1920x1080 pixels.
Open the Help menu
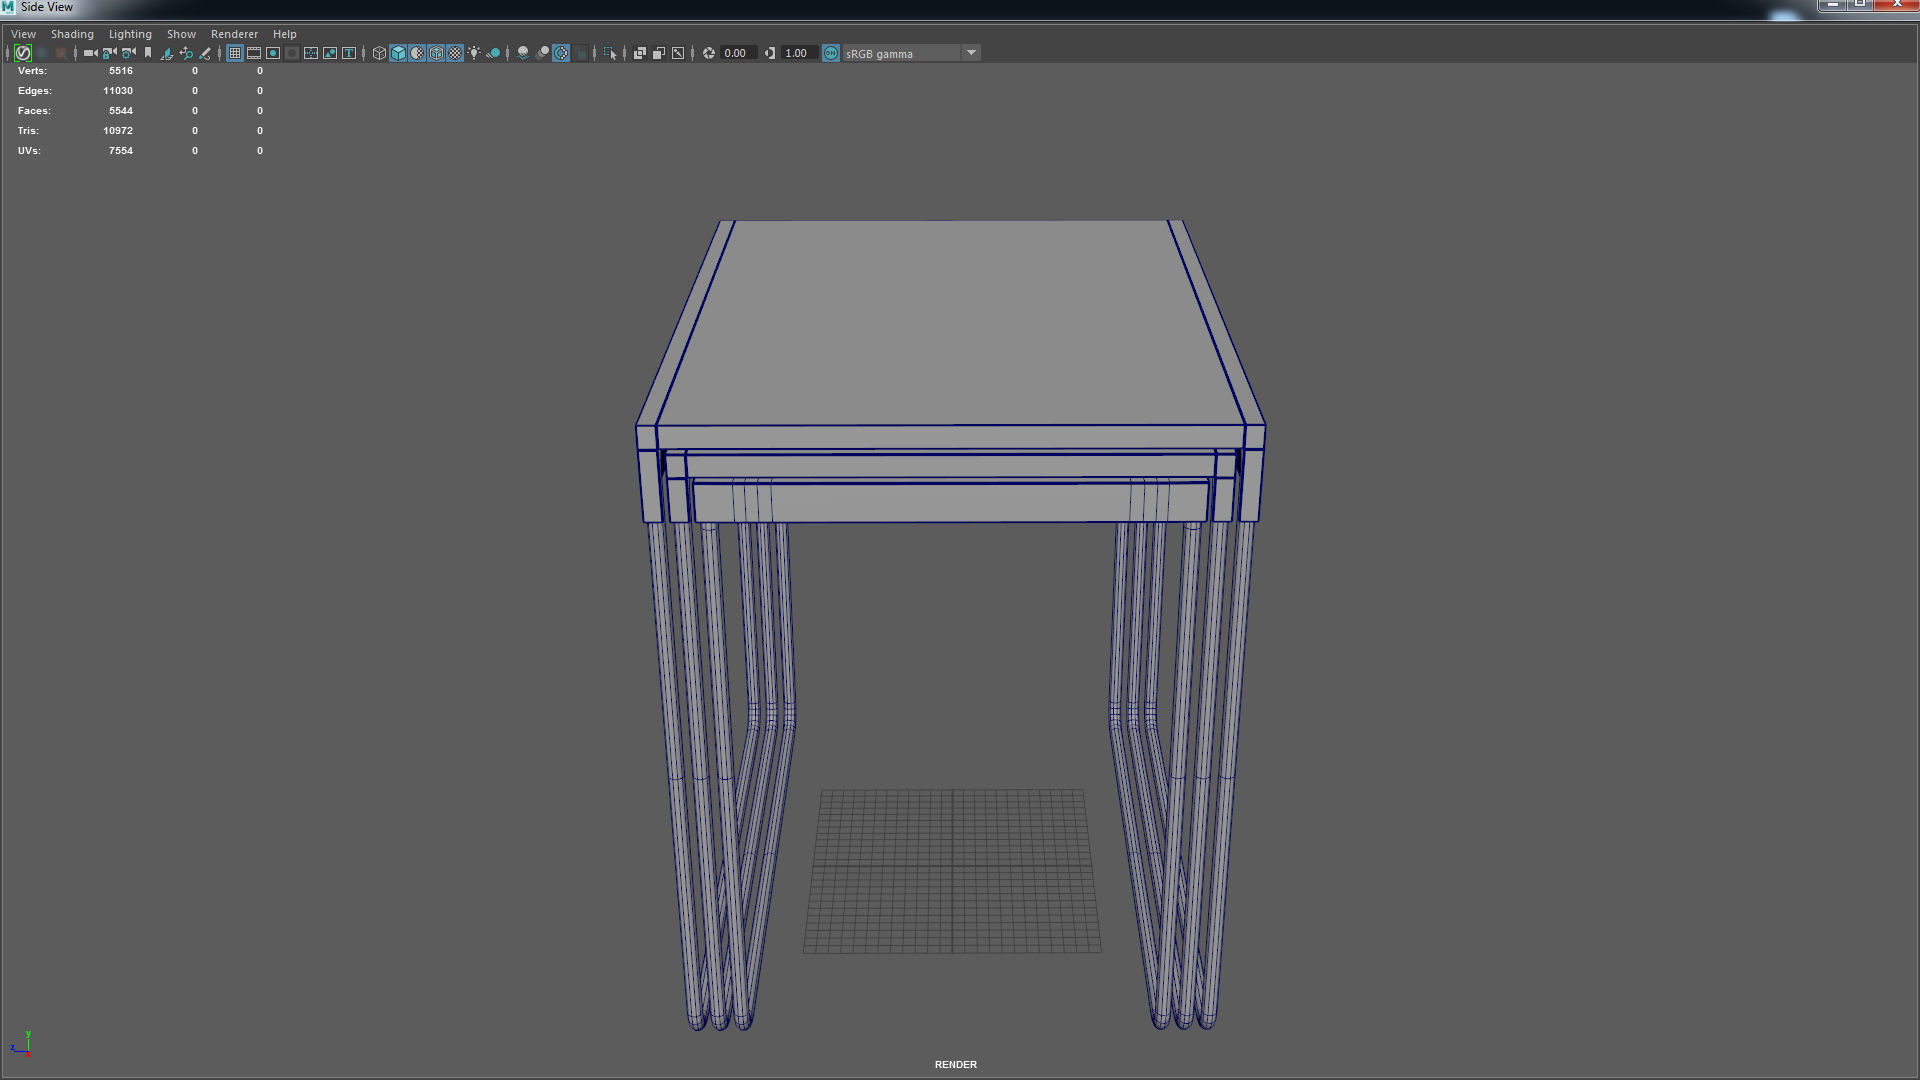pyautogui.click(x=285, y=34)
